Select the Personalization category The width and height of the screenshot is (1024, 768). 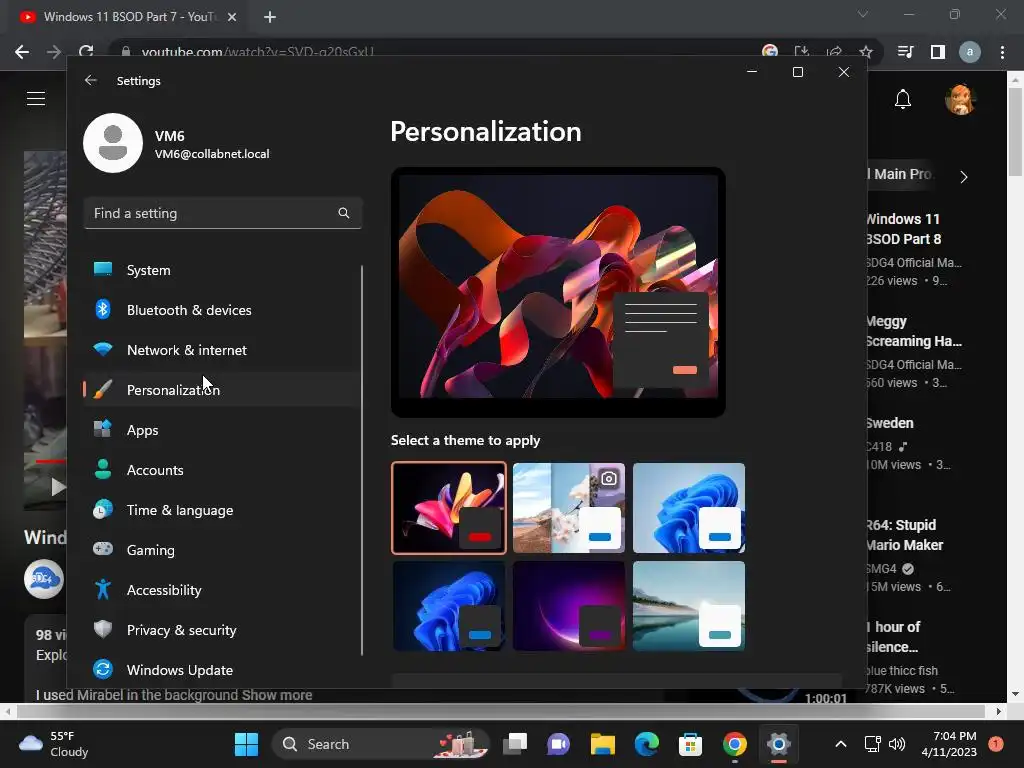coord(222,389)
